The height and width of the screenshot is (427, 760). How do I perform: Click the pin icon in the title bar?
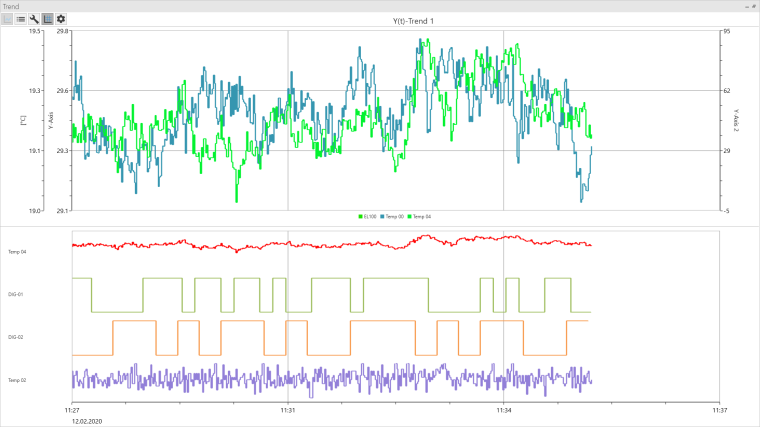tap(753, 6)
